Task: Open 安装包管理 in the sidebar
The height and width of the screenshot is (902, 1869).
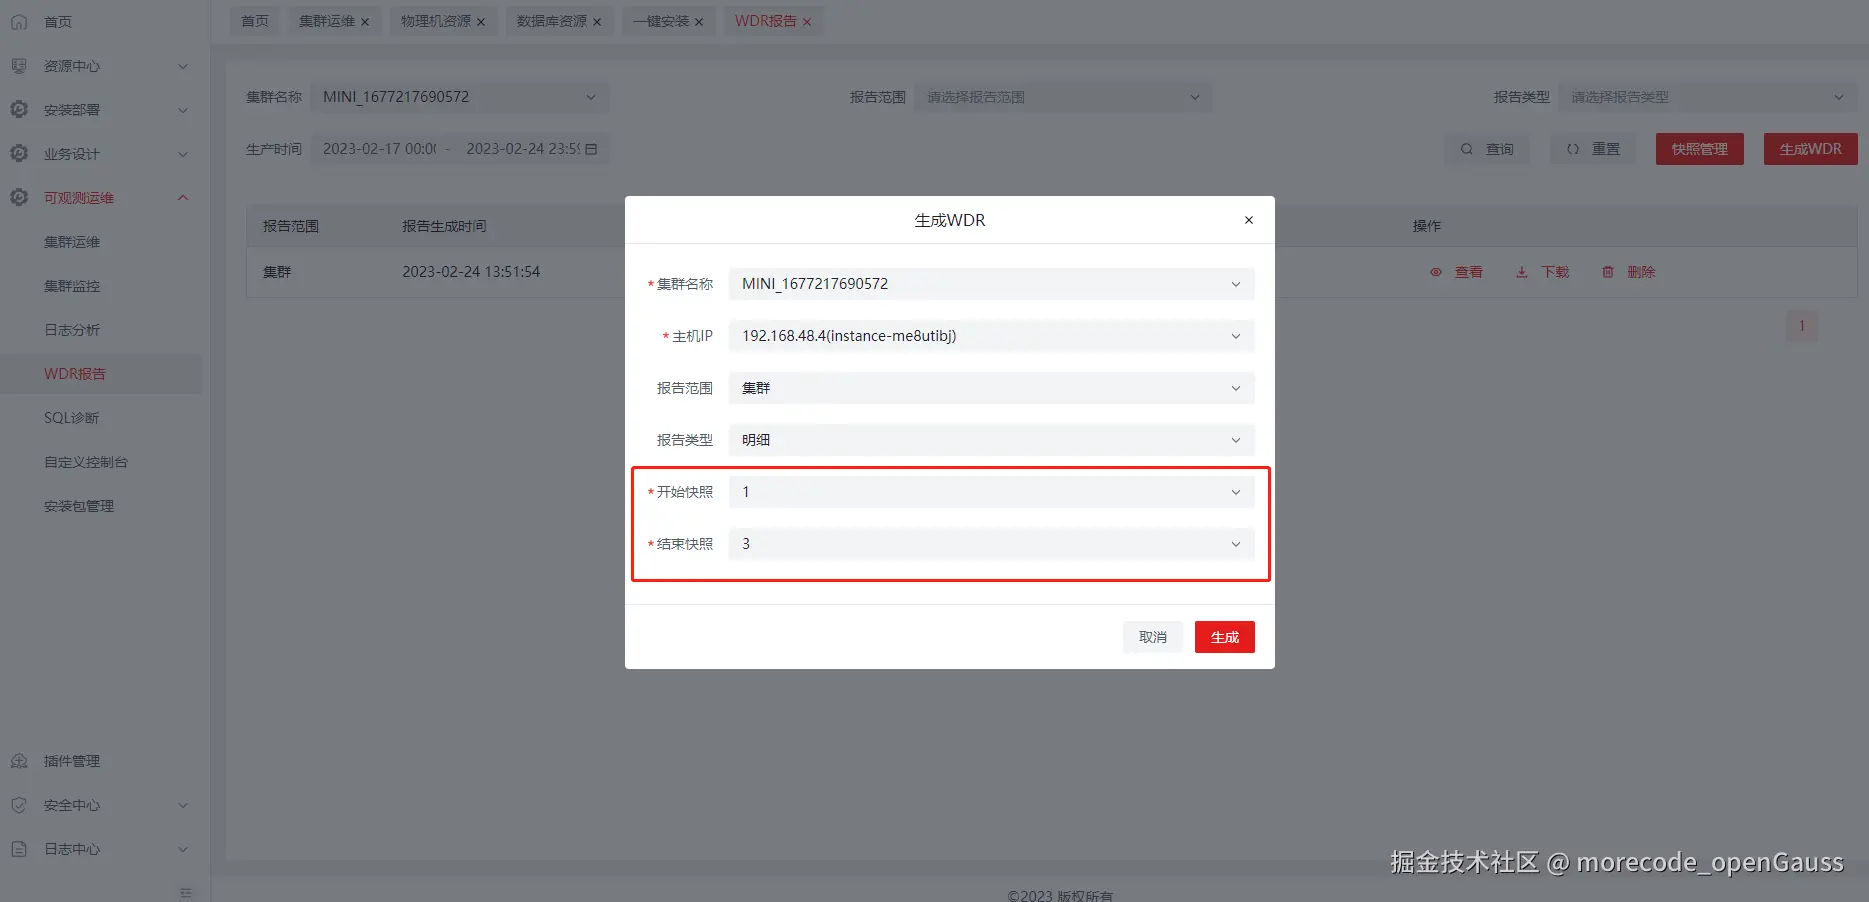Action: 79,506
